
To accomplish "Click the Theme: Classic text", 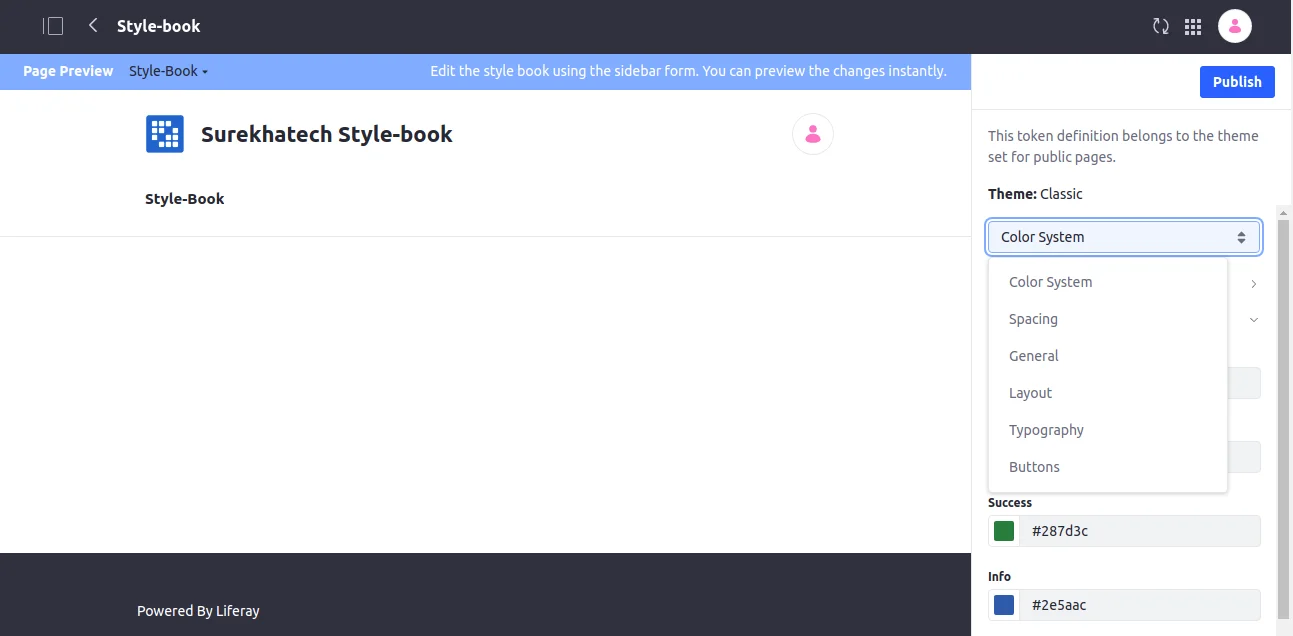I will click(1035, 194).
